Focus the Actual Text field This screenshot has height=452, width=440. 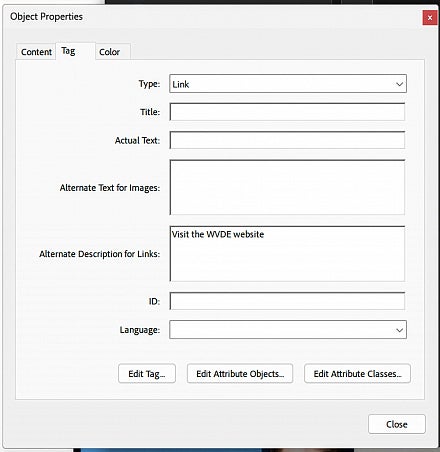click(x=287, y=140)
